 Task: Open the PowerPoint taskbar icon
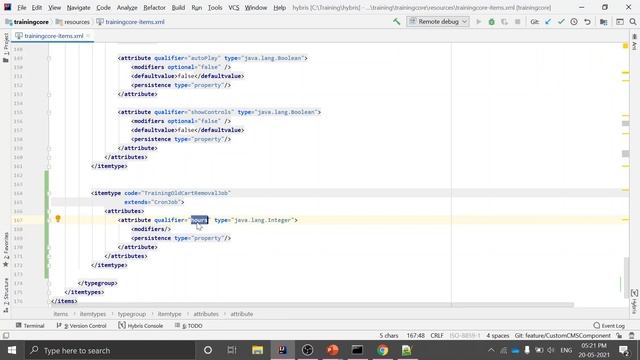(332, 350)
